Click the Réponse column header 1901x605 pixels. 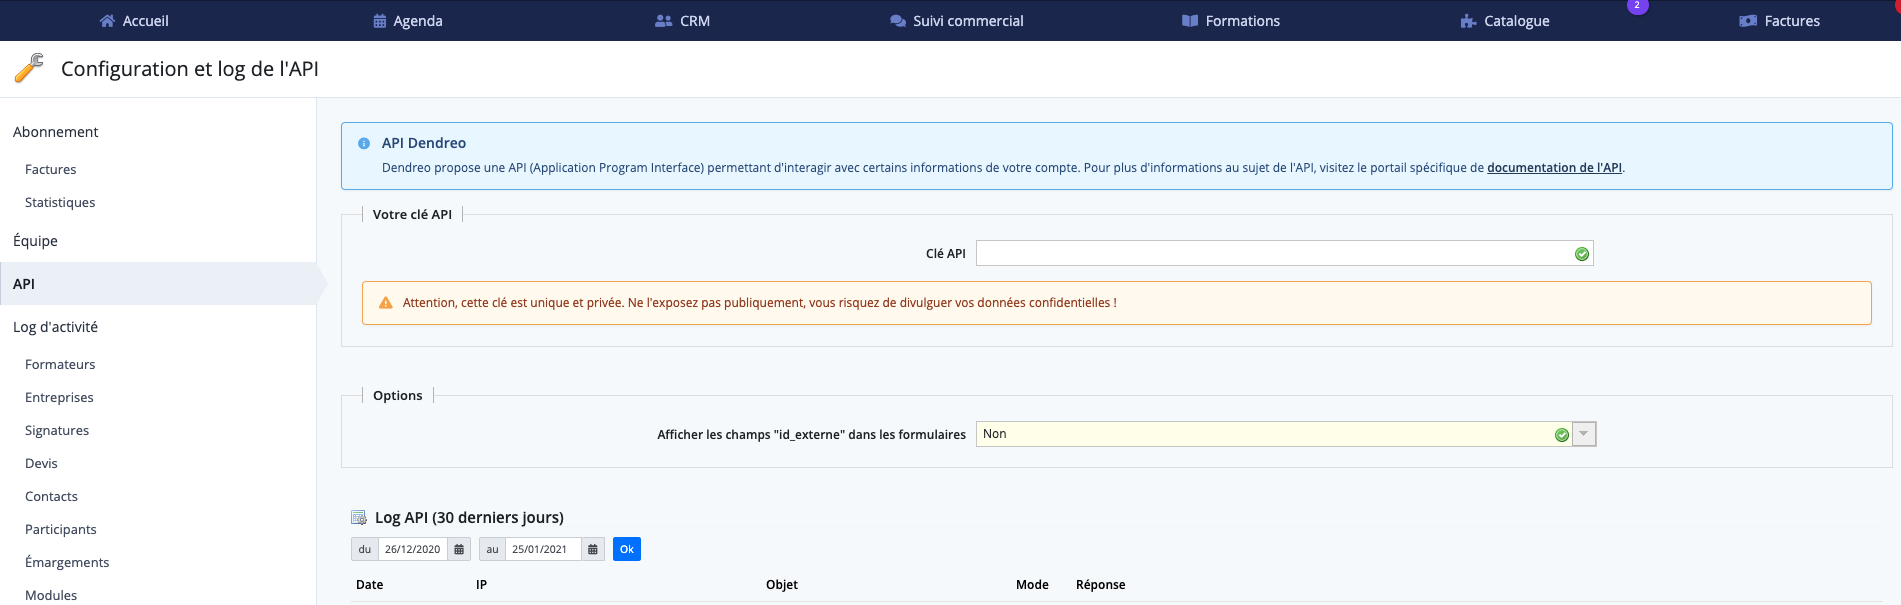pos(1101,585)
